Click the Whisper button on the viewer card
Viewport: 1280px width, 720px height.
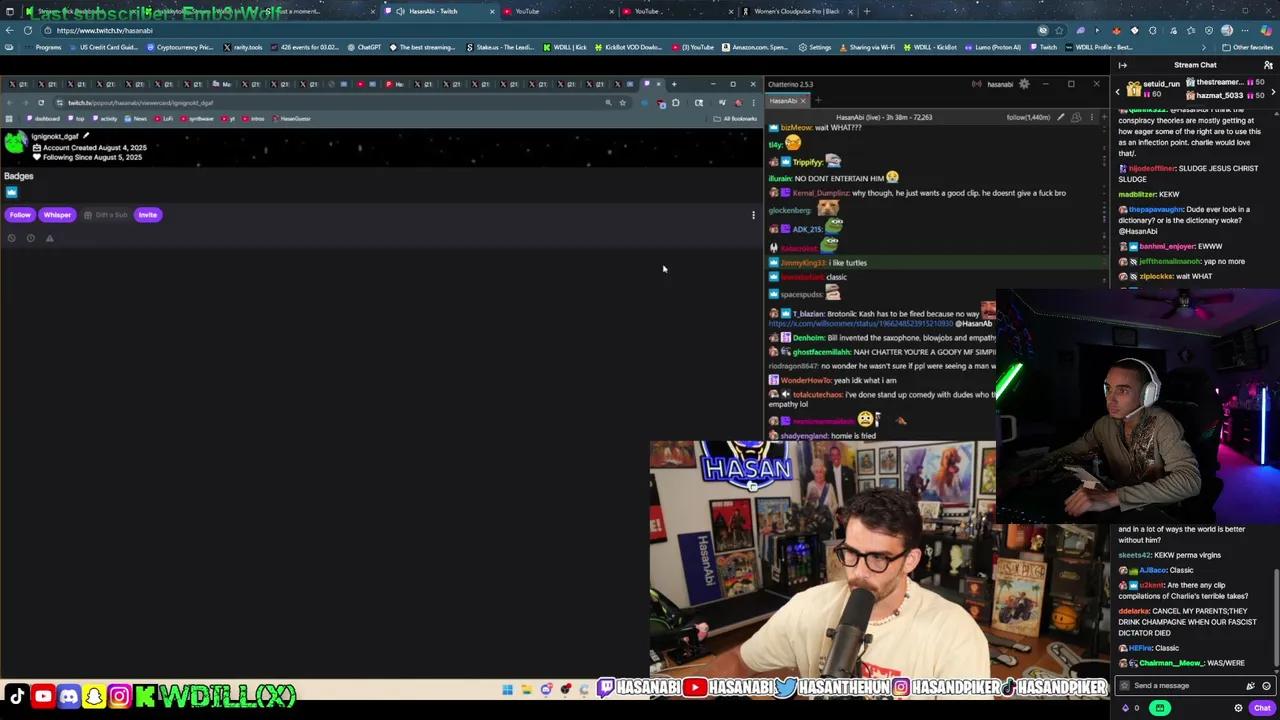(x=57, y=215)
